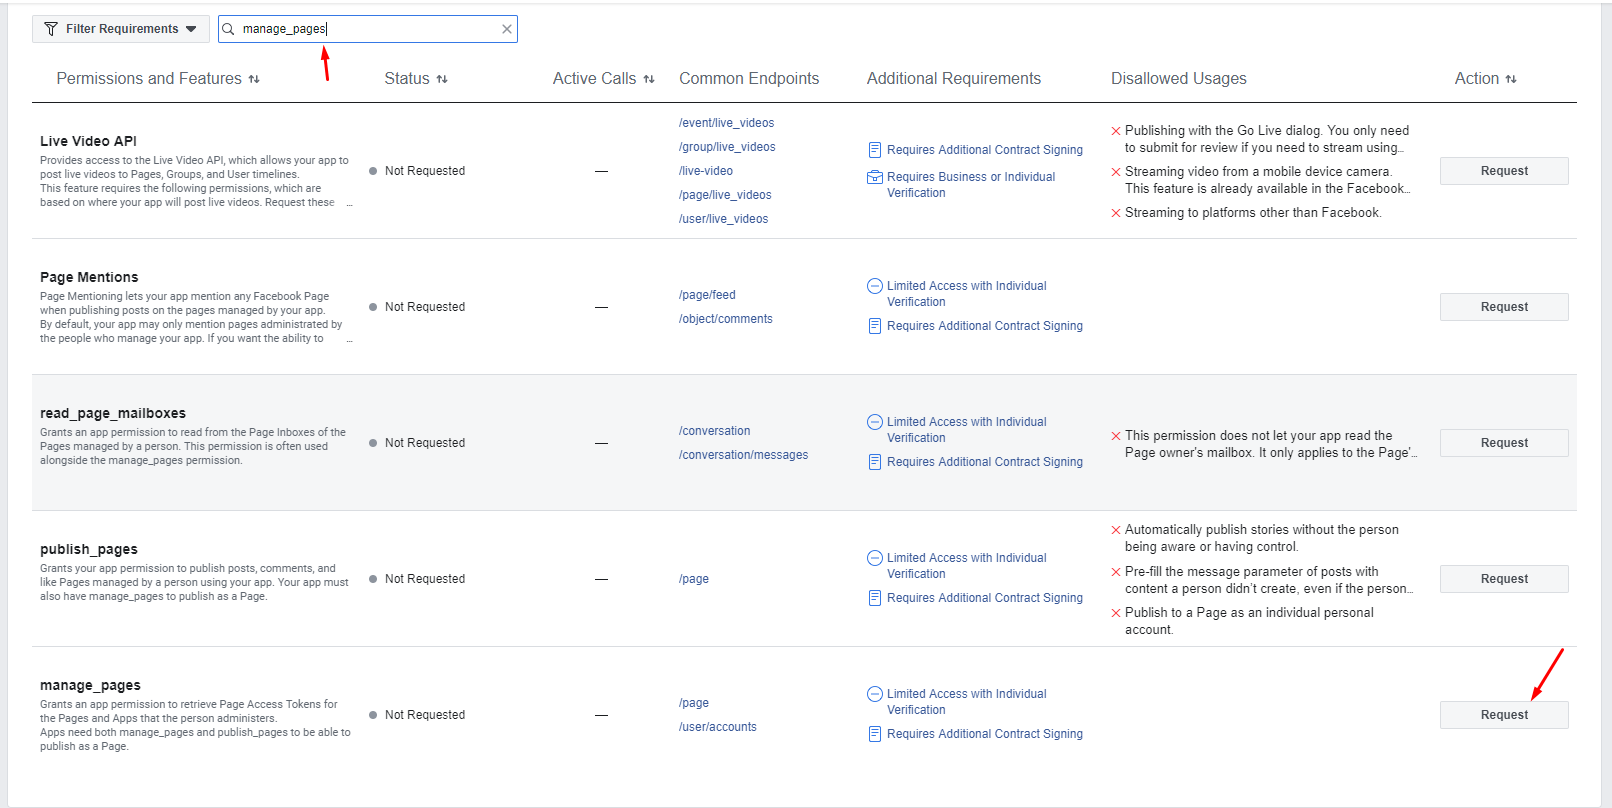This screenshot has height=808, width=1612.
Task: Open the /page/feed endpoint link
Action: click(707, 295)
